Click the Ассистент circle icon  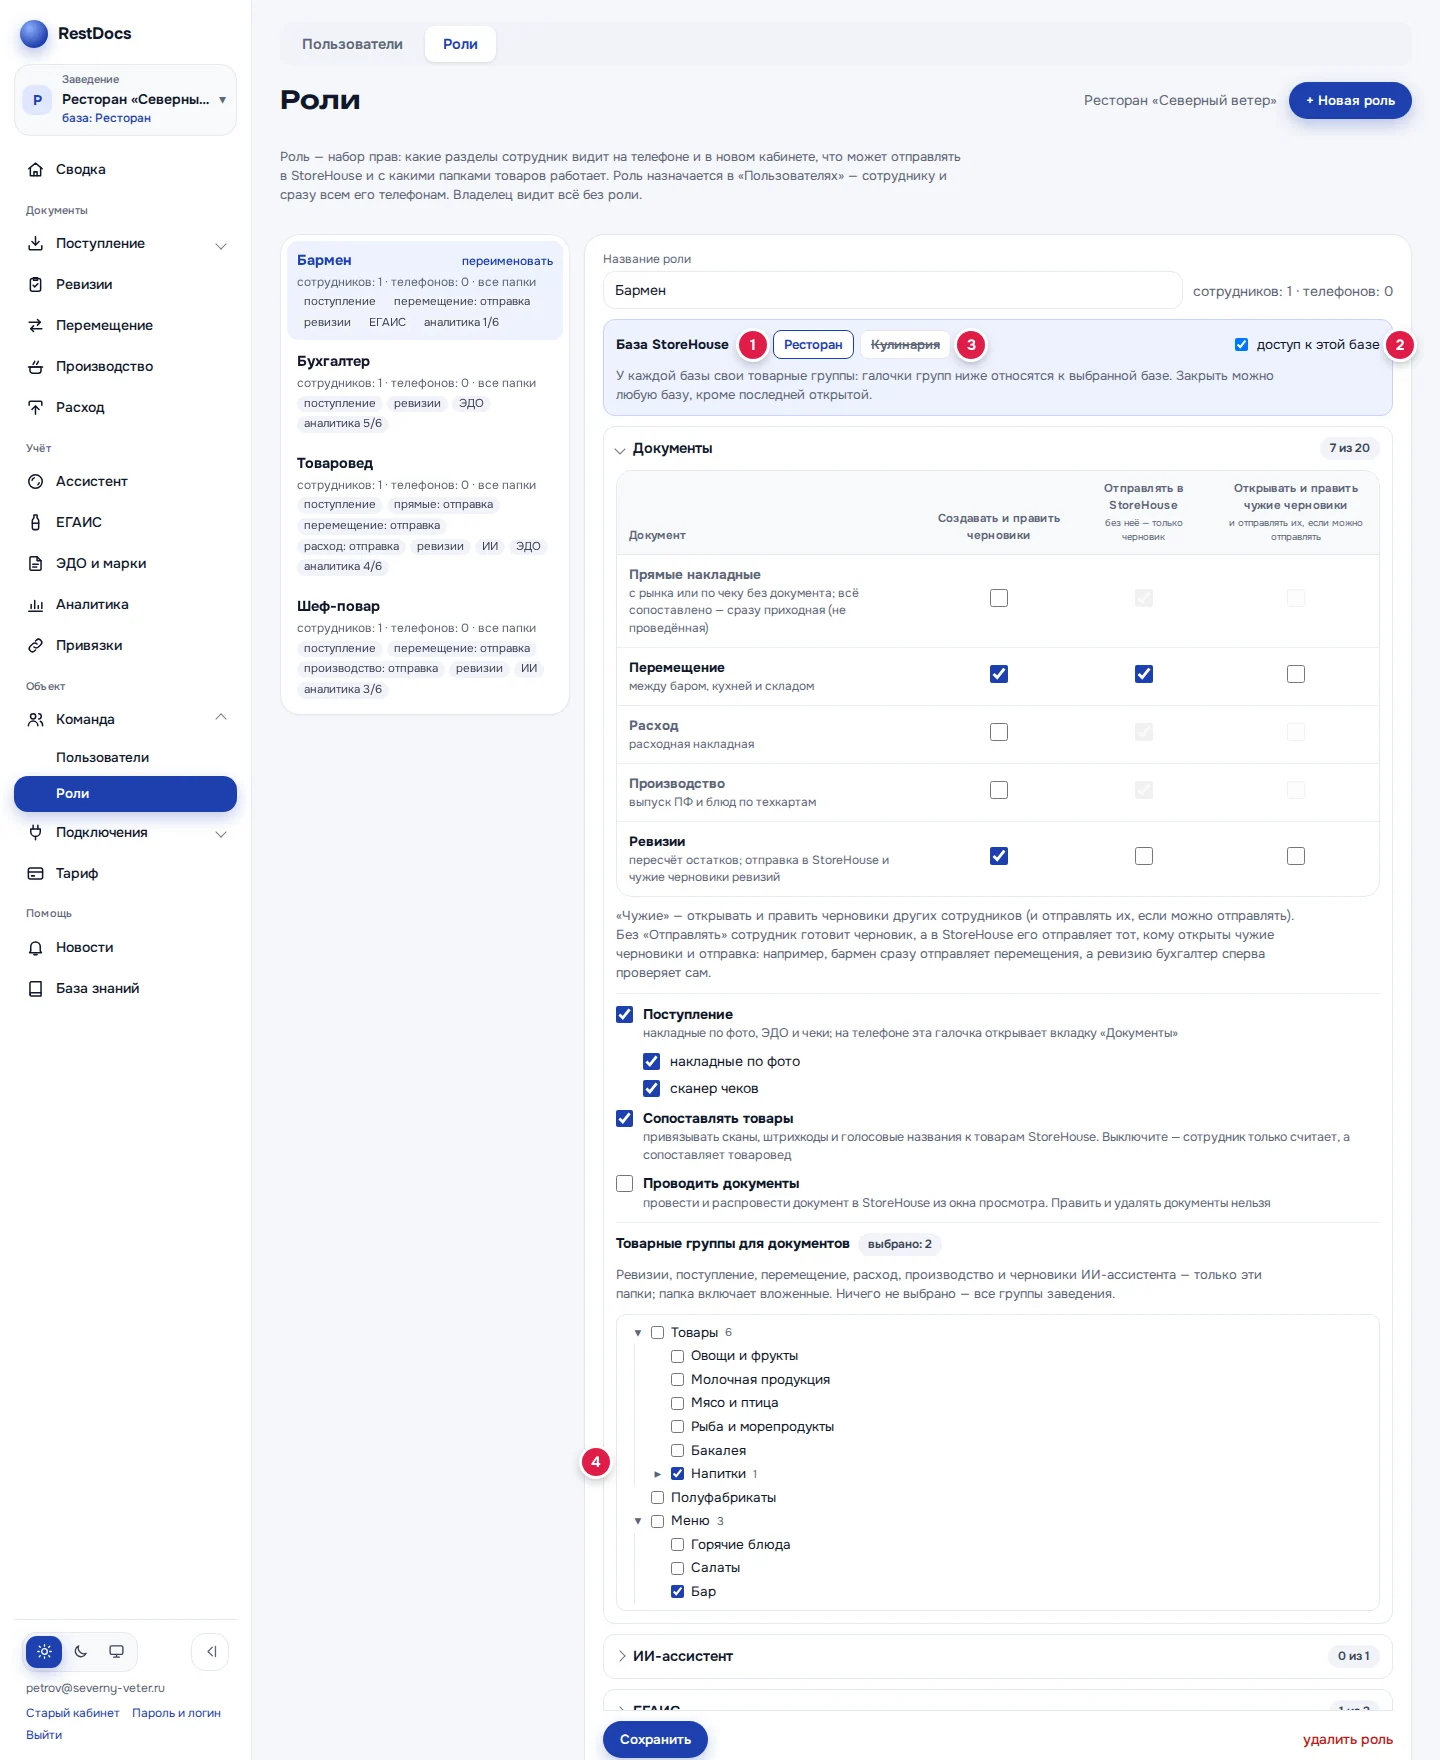[36, 482]
